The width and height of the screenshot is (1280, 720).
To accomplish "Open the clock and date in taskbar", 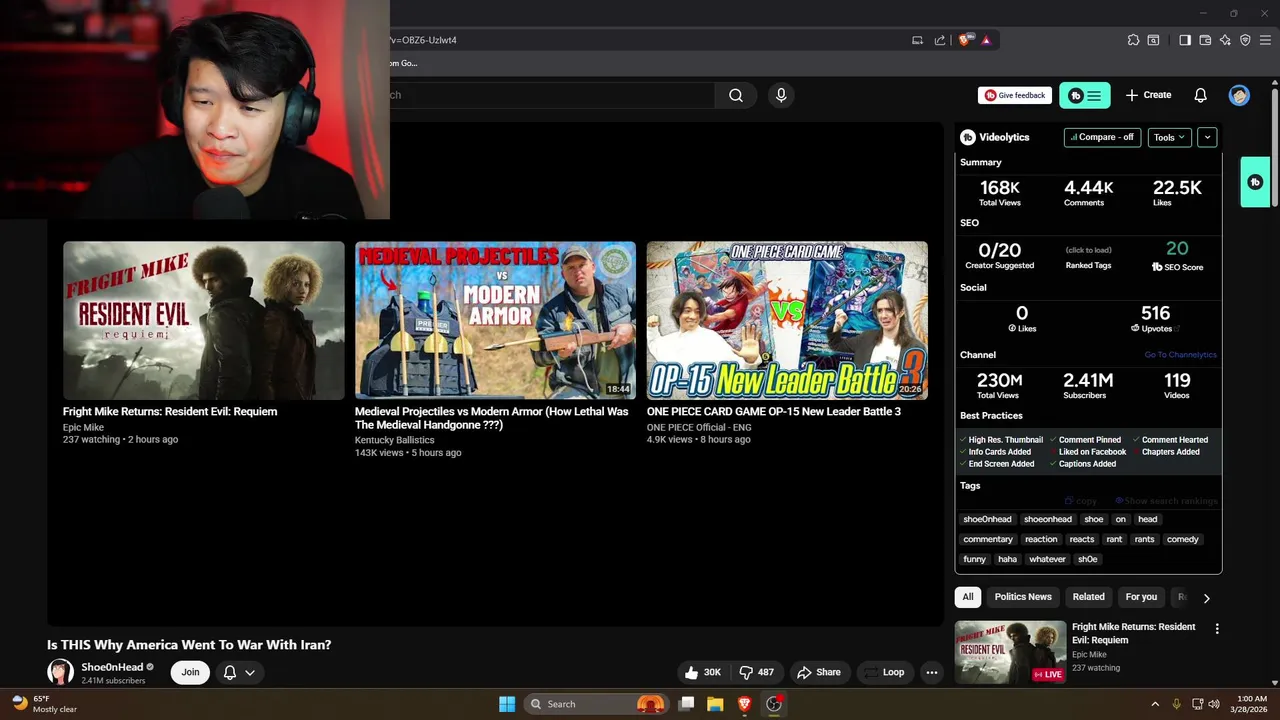I will tap(1251, 704).
